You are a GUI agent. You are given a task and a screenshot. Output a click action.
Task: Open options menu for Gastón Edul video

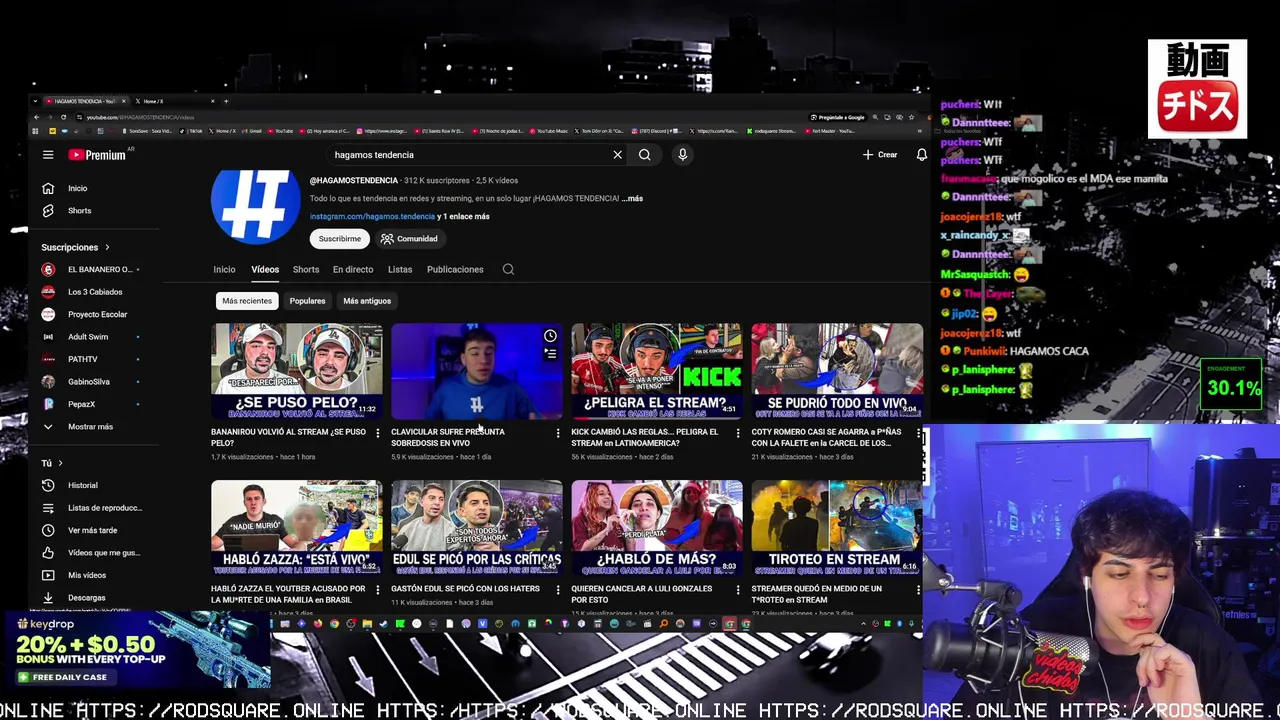pos(558,590)
